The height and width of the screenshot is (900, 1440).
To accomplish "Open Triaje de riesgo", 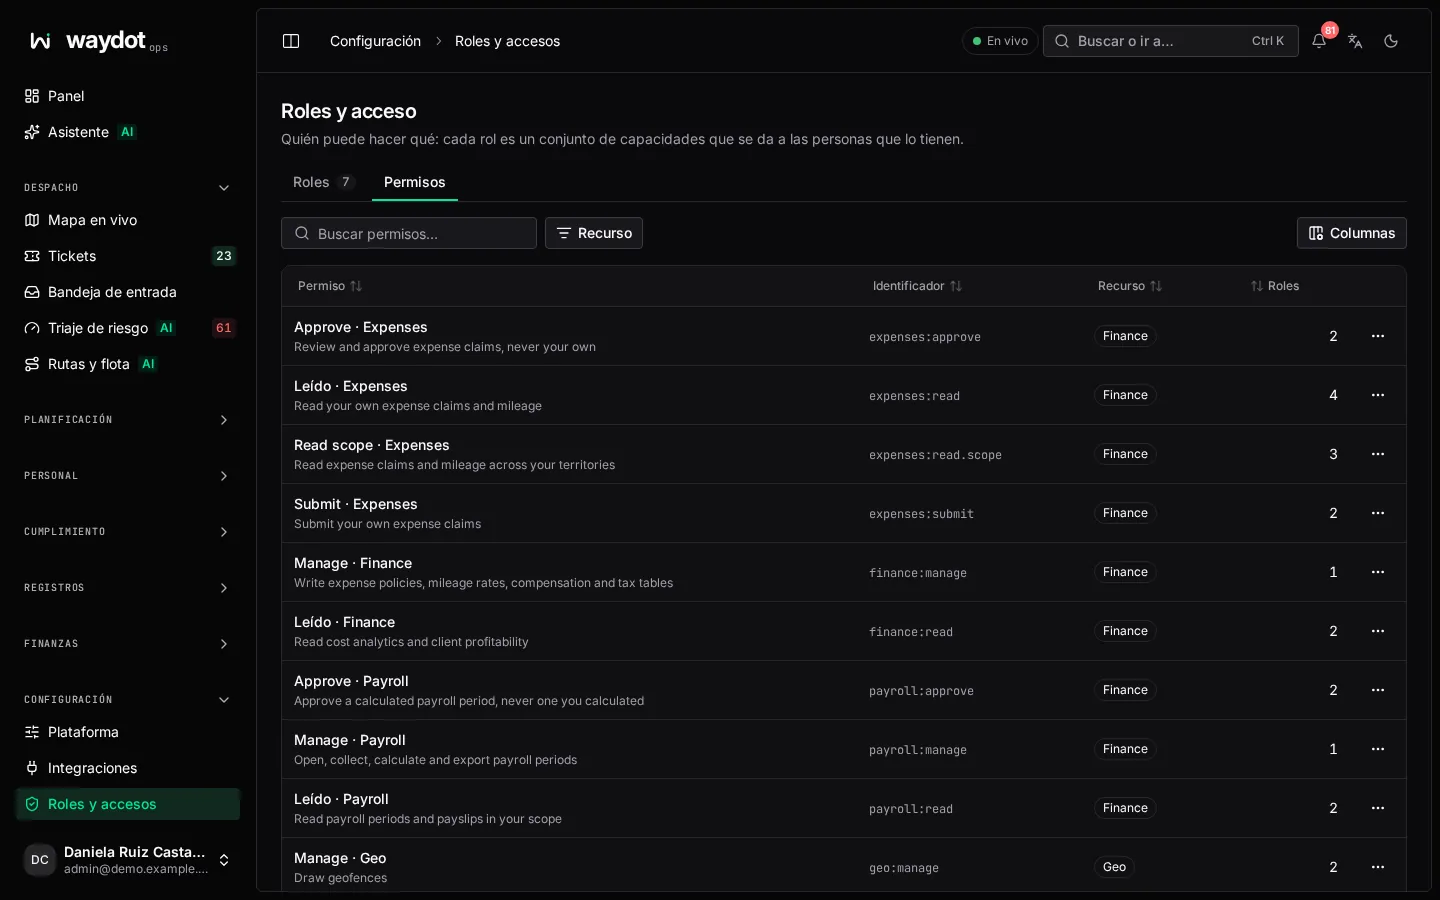I will pyautogui.click(x=128, y=328).
